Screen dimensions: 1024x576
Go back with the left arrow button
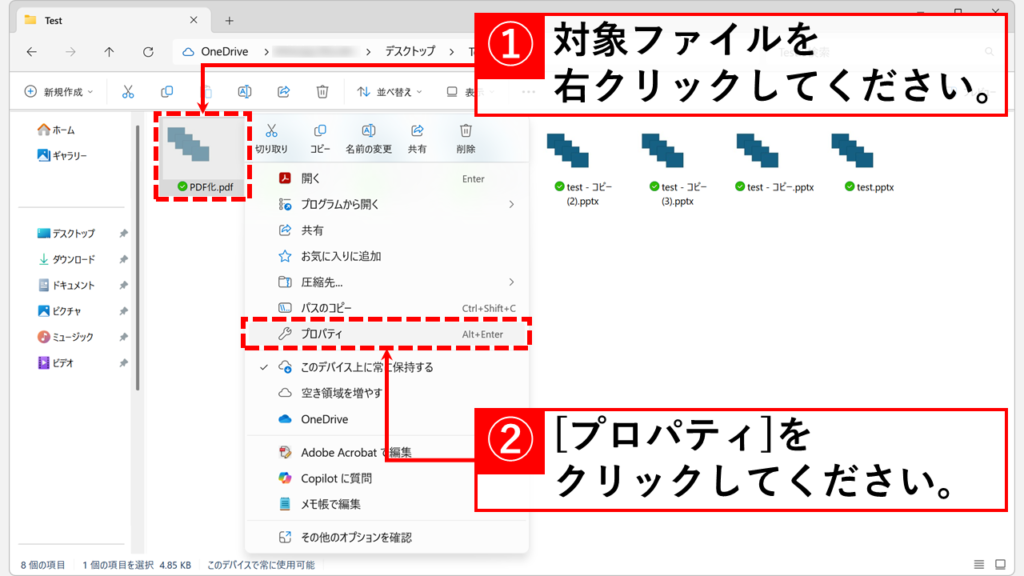pos(31,52)
